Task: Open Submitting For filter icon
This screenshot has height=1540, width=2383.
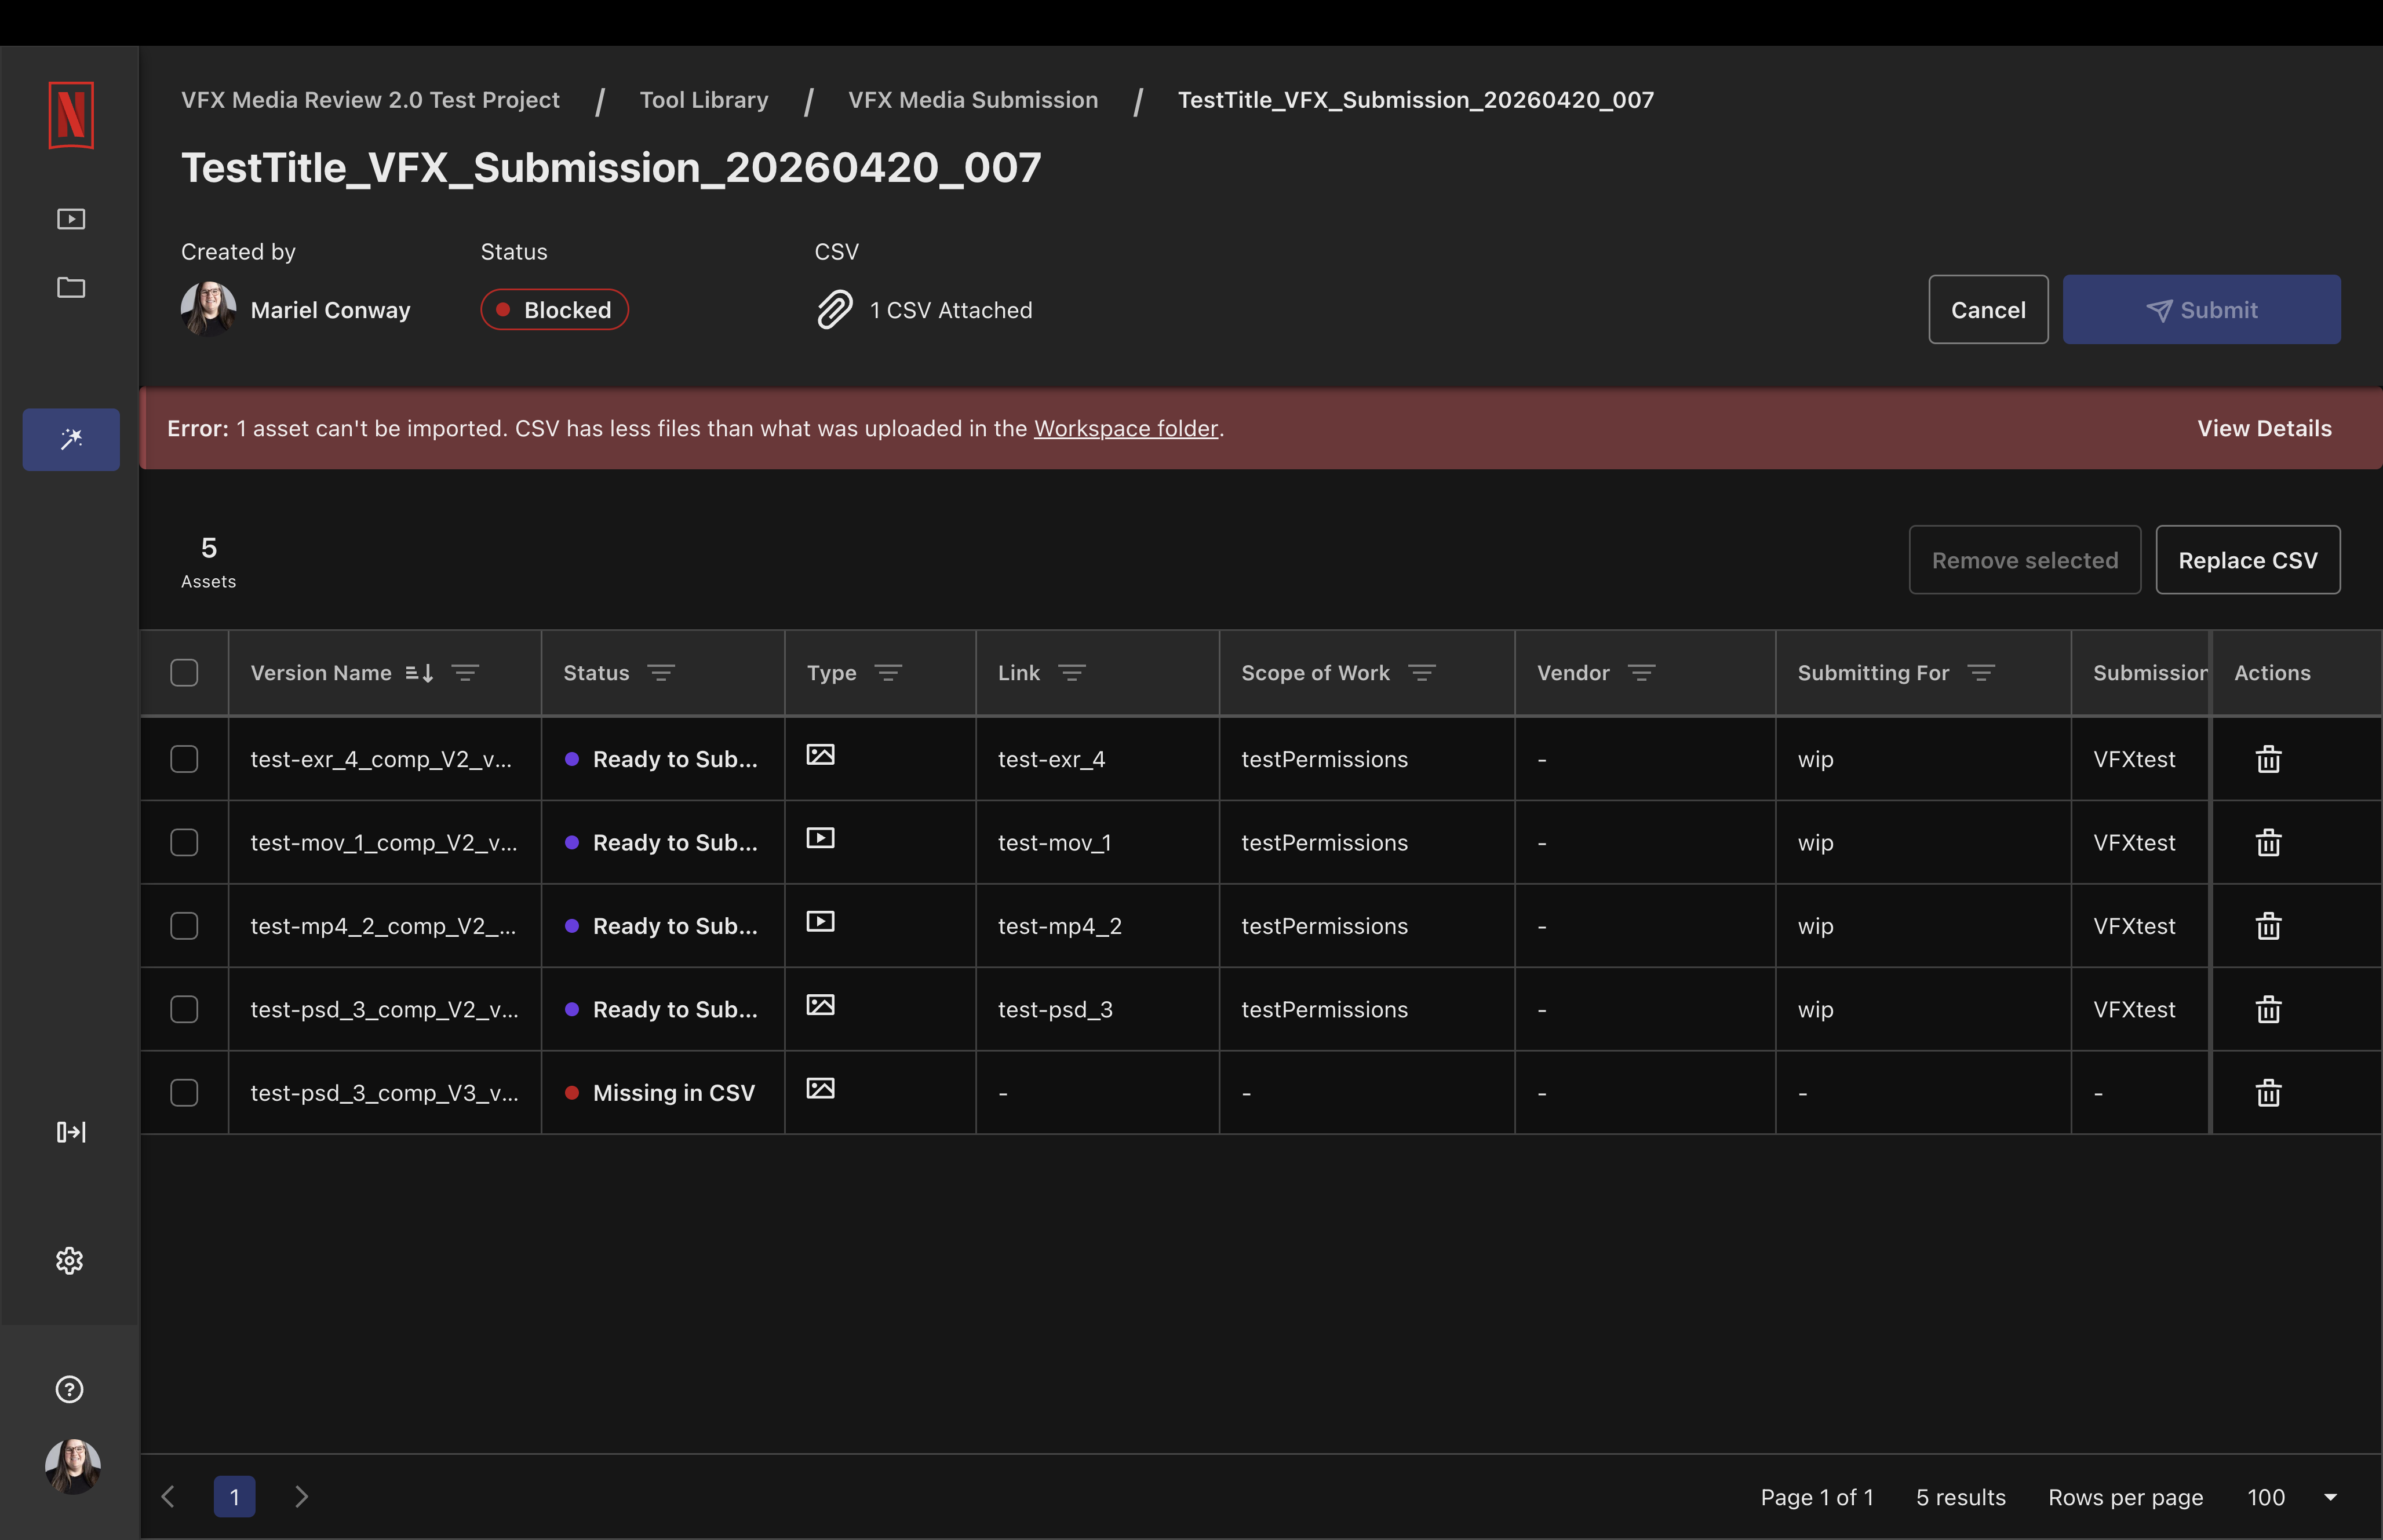Action: click(x=1981, y=673)
